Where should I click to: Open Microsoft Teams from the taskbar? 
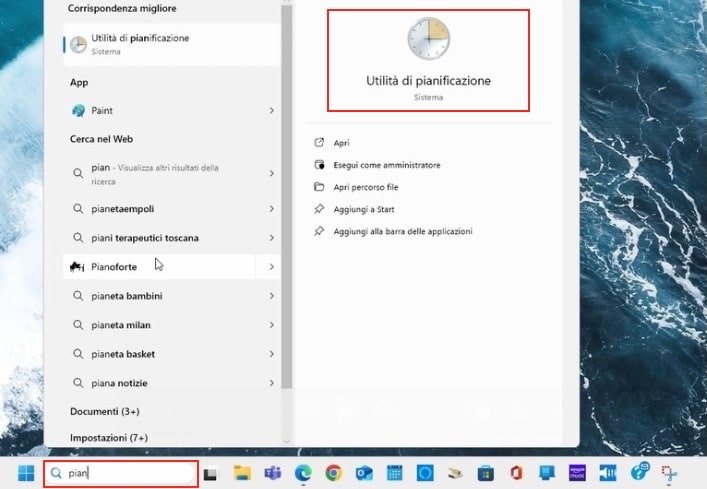click(x=273, y=473)
